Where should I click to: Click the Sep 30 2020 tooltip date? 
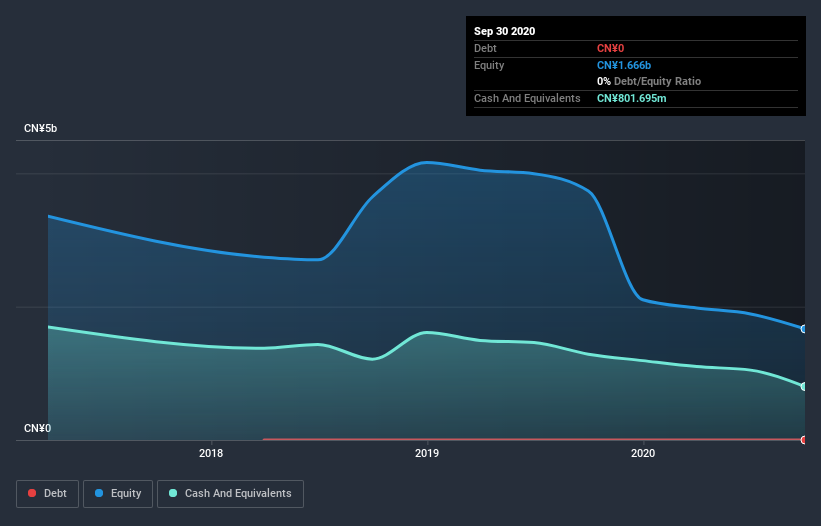pyautogui.click(x=504, y=31)
